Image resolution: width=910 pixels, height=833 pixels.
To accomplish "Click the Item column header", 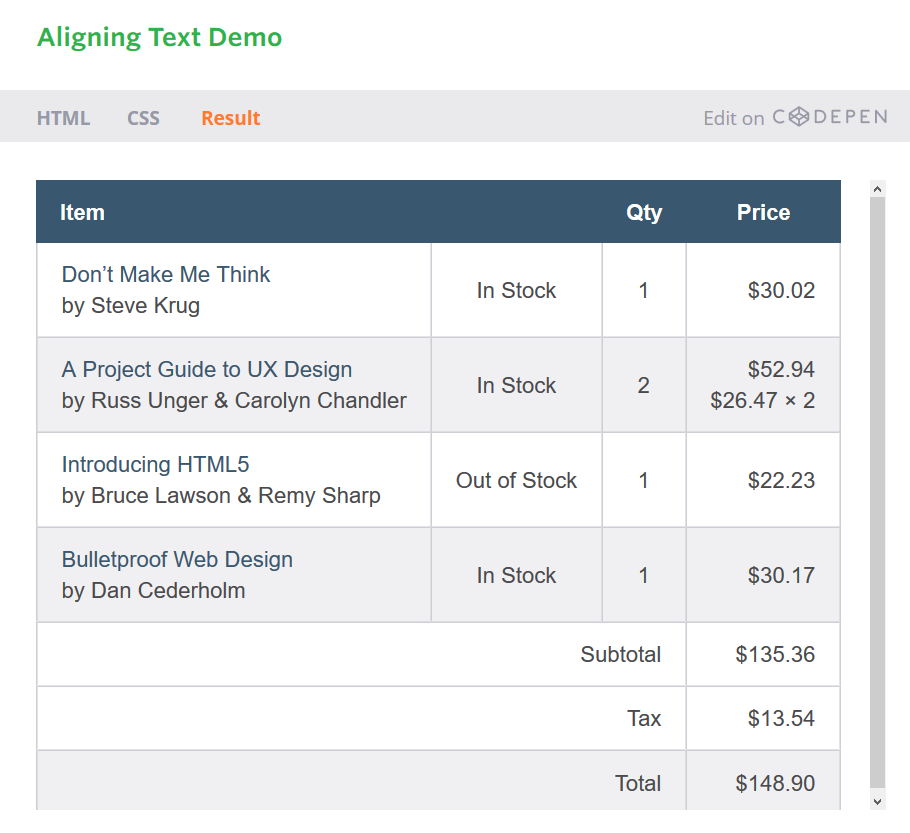I will click(x=82, y=212).
